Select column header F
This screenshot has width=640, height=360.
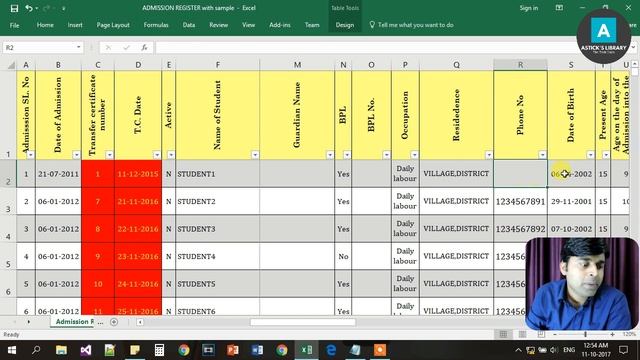click(218, 65)
